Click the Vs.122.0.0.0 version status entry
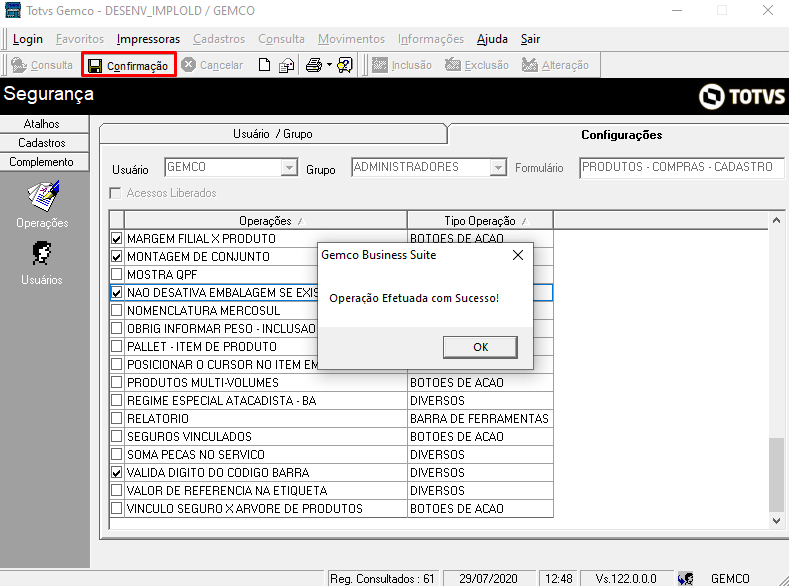The image size is (789, 586). [626, 578]
